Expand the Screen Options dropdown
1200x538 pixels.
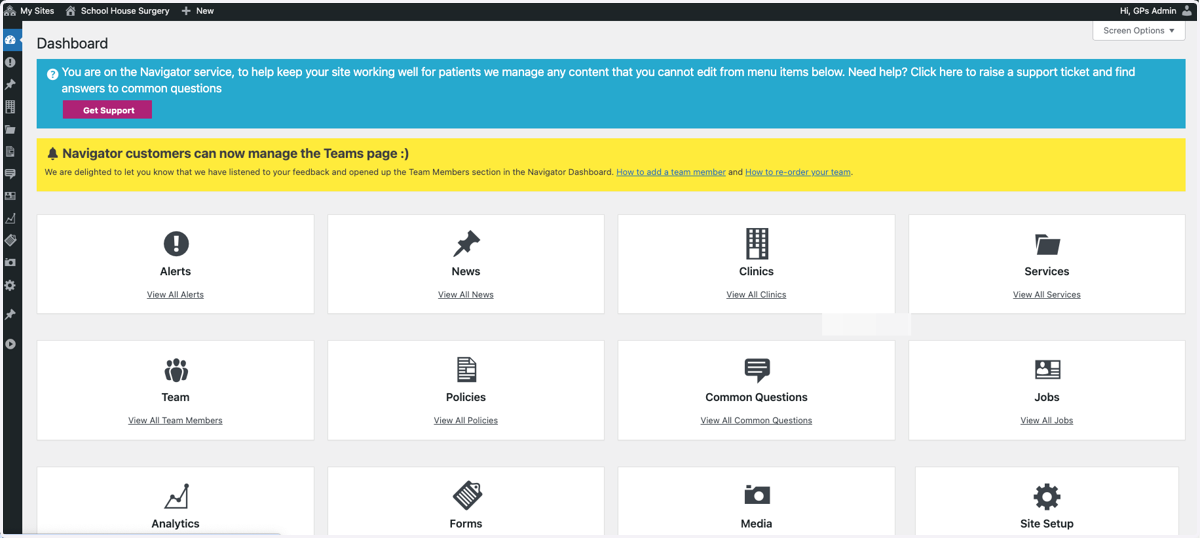tap(1139, 31)
